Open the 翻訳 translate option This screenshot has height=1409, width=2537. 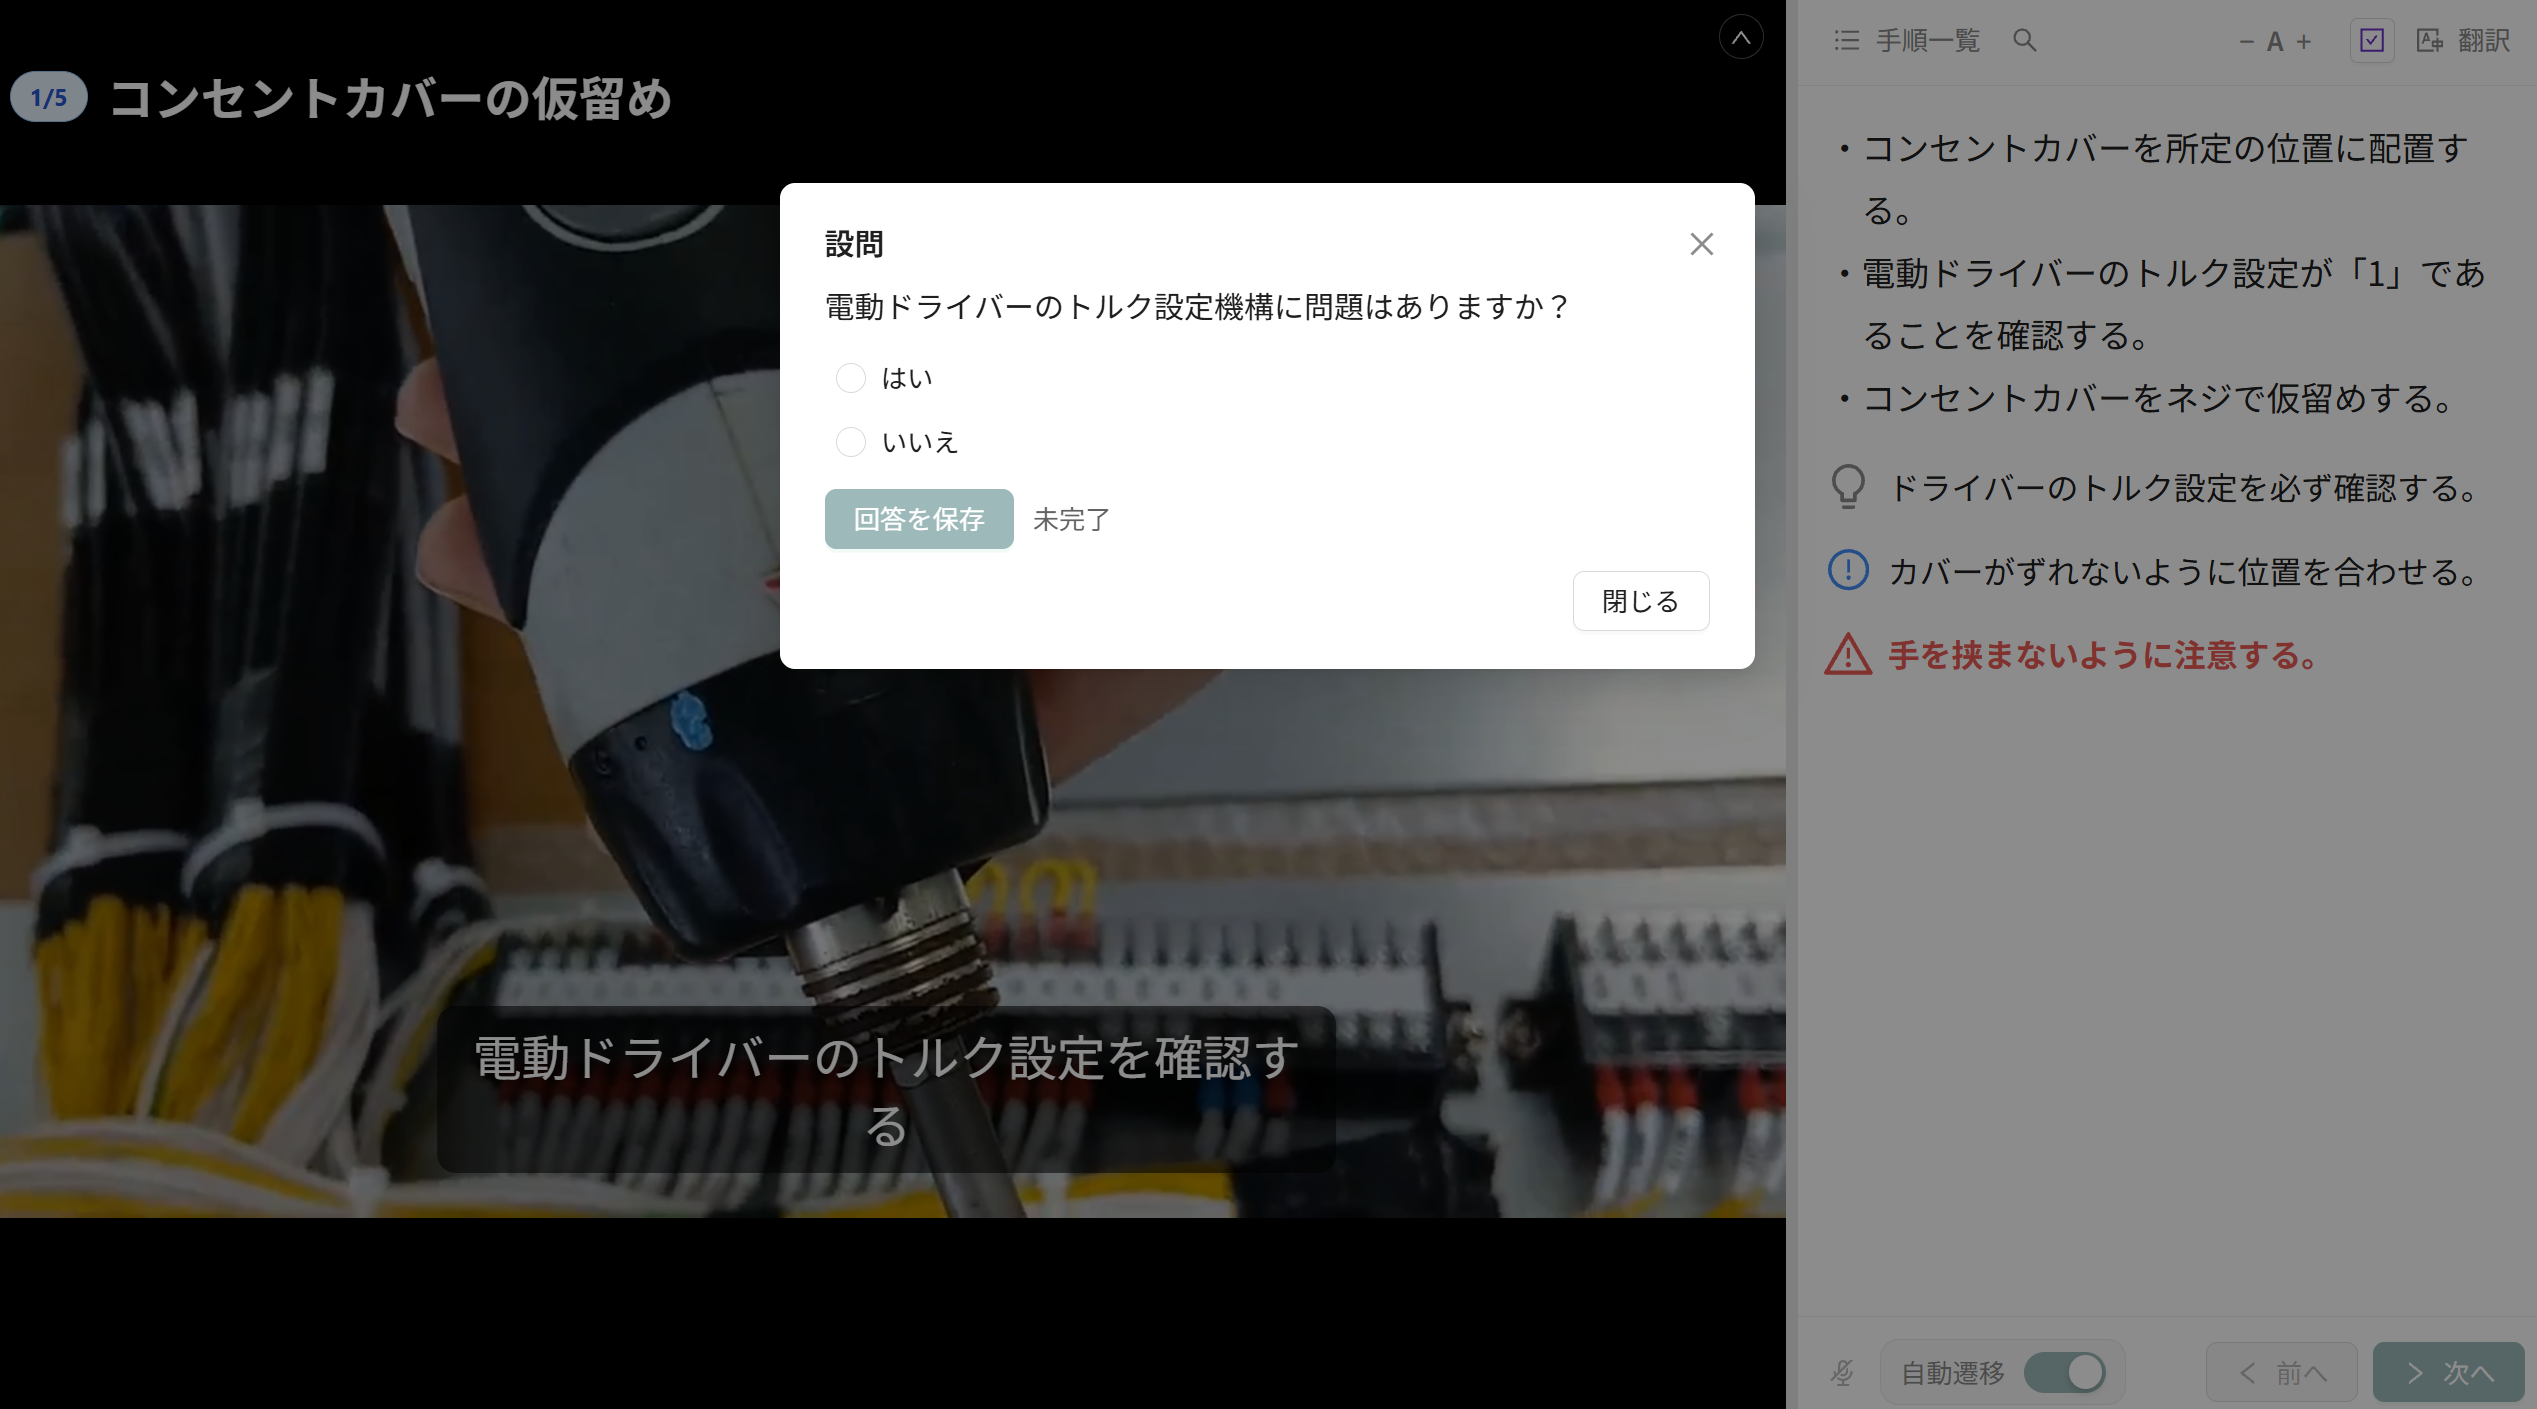[2463, 40]
